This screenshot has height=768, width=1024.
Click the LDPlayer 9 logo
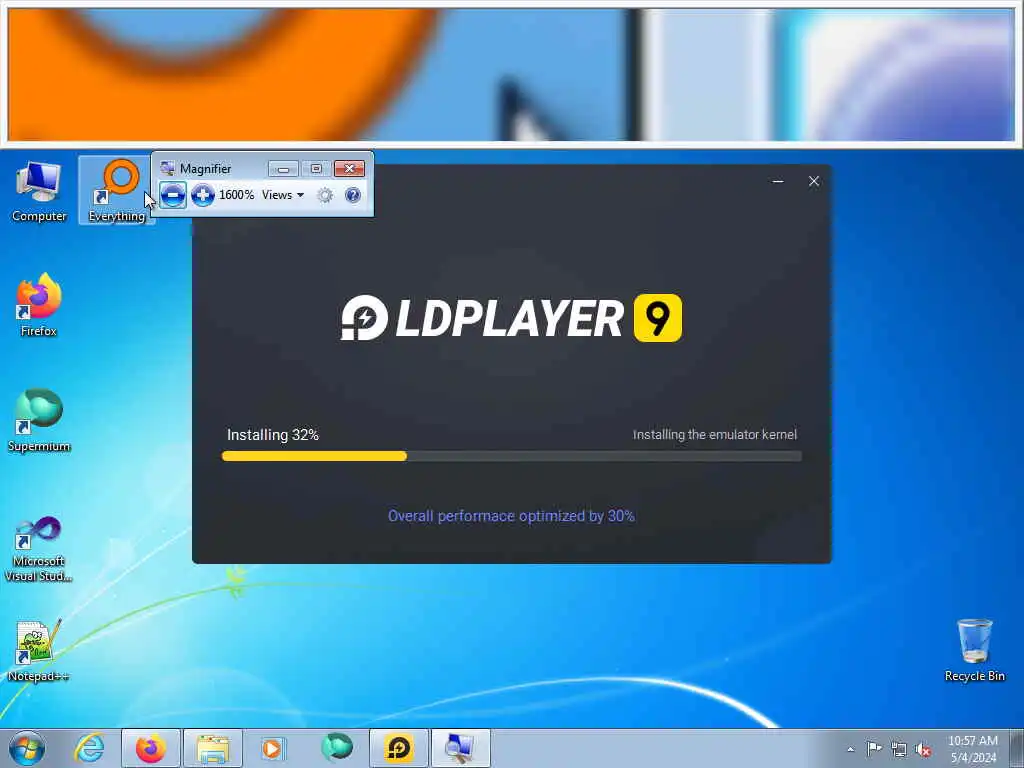pyautogui.click(x=511, y=318)
